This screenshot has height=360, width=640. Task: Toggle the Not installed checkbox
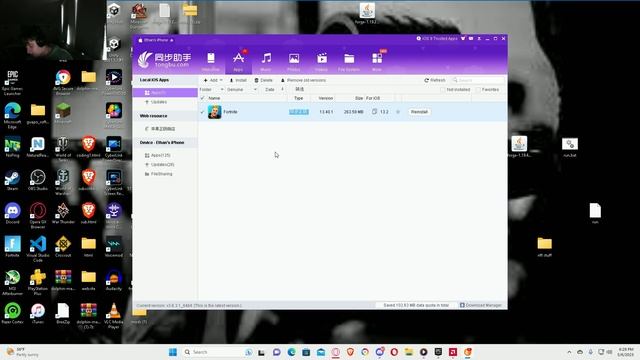[x=442, y=89]
